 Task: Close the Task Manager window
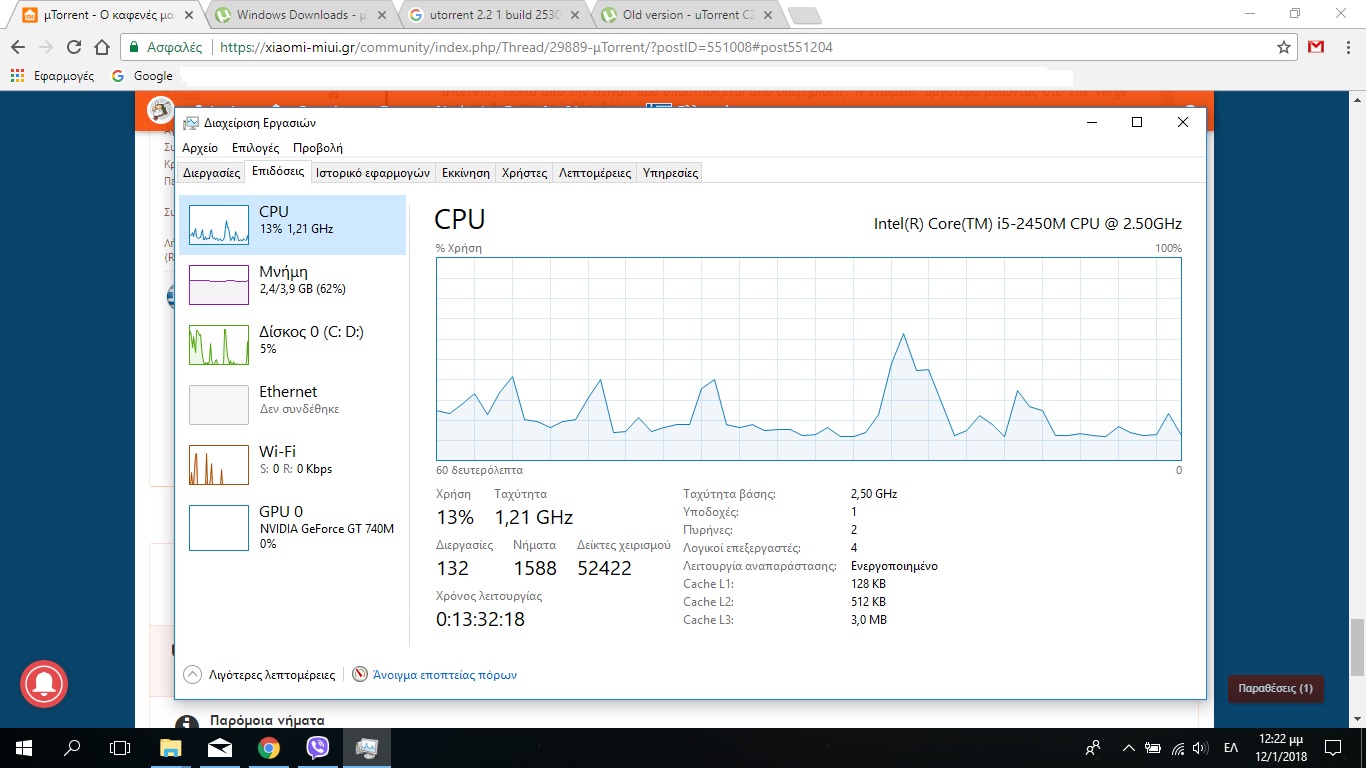[1183, 122]
